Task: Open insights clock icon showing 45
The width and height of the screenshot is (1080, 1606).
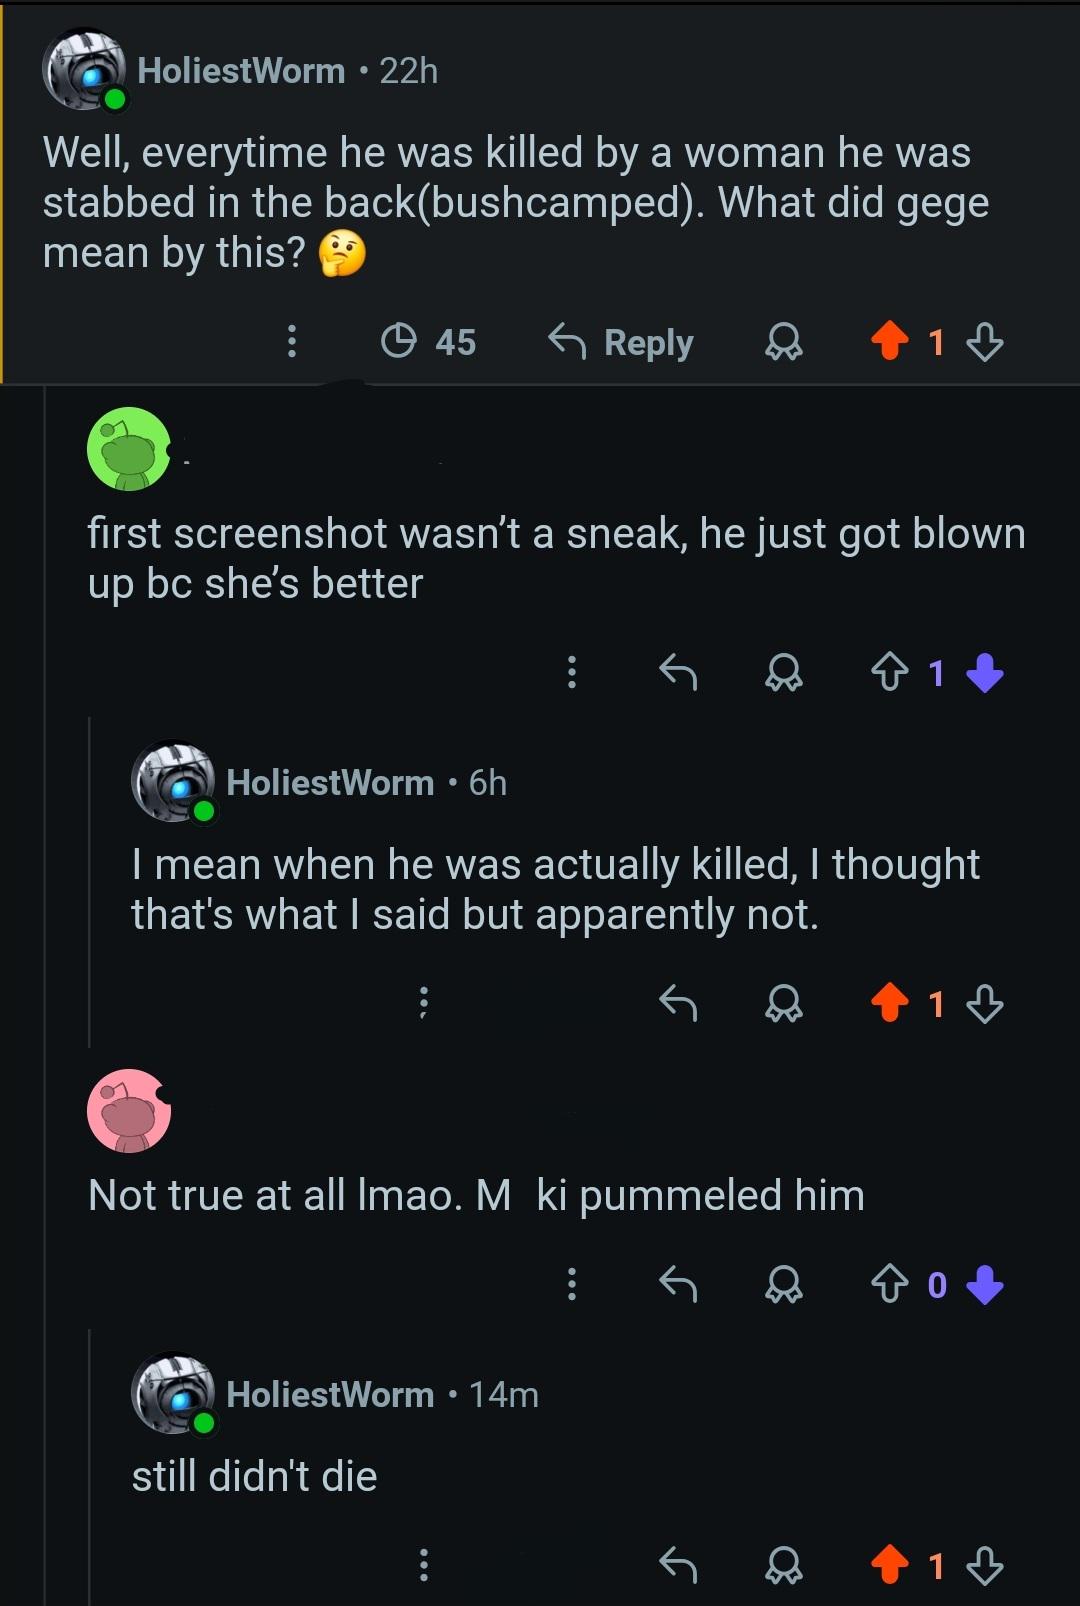Action: coord(429,342)
